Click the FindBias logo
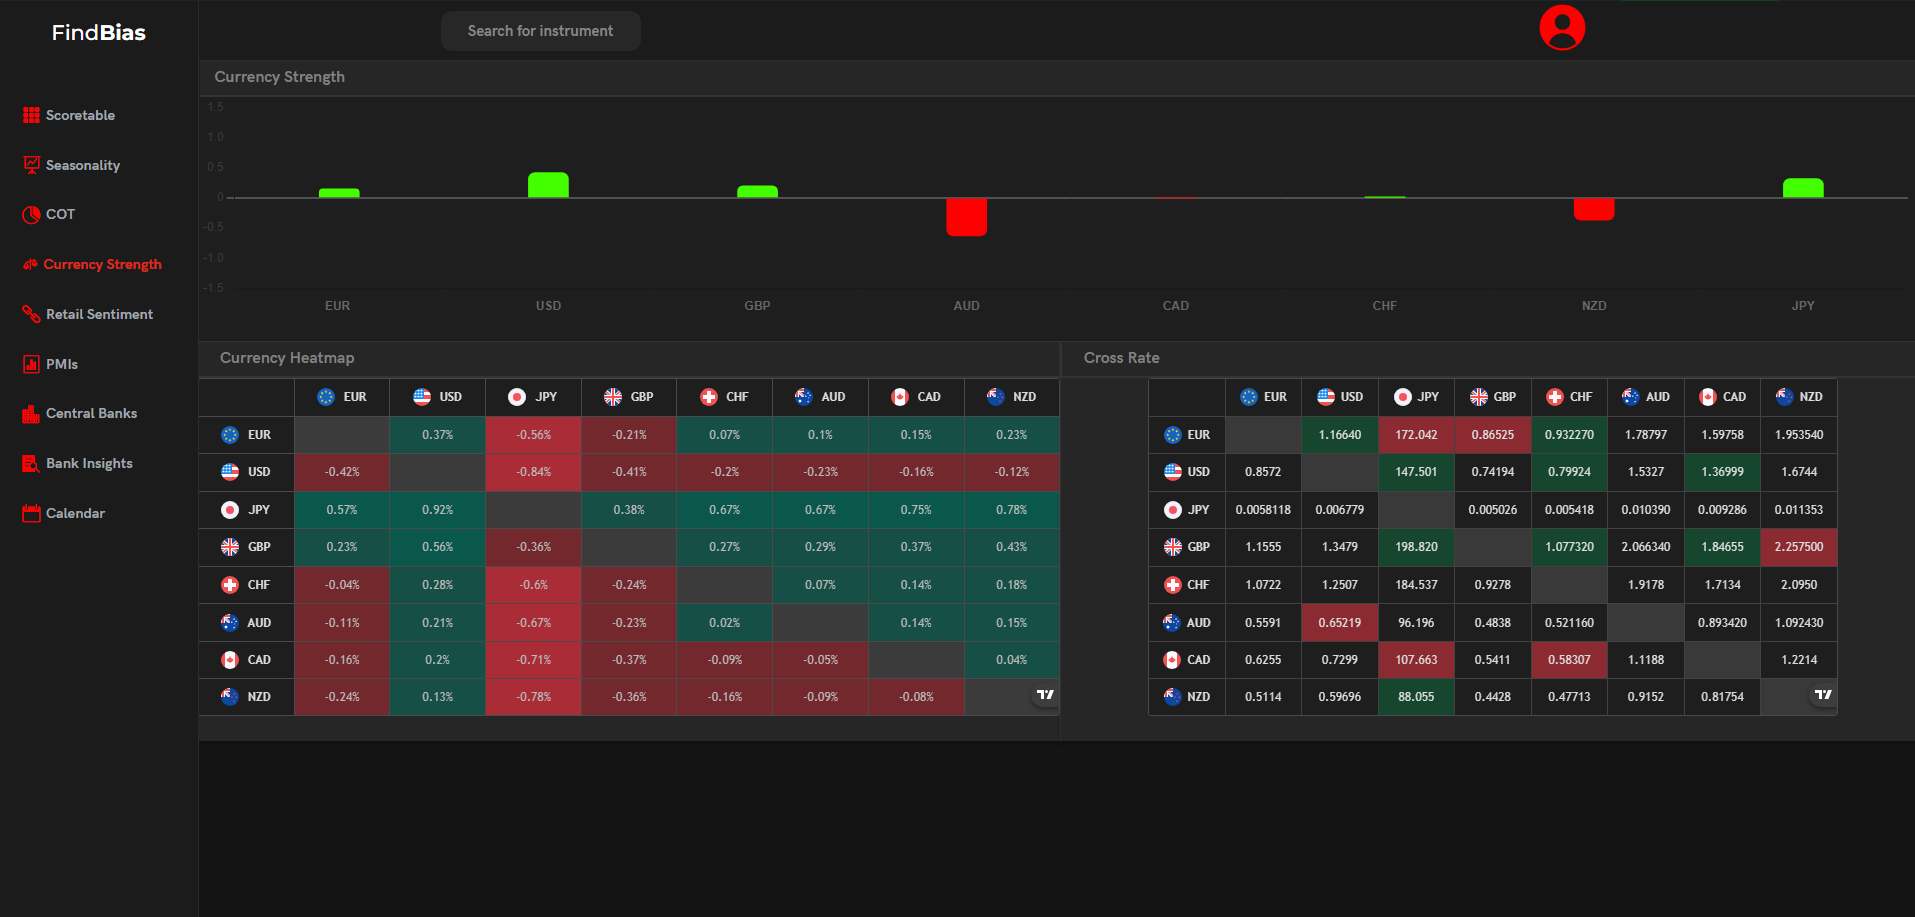Viewport: 1915px width, 917px height. coord(98,33)
